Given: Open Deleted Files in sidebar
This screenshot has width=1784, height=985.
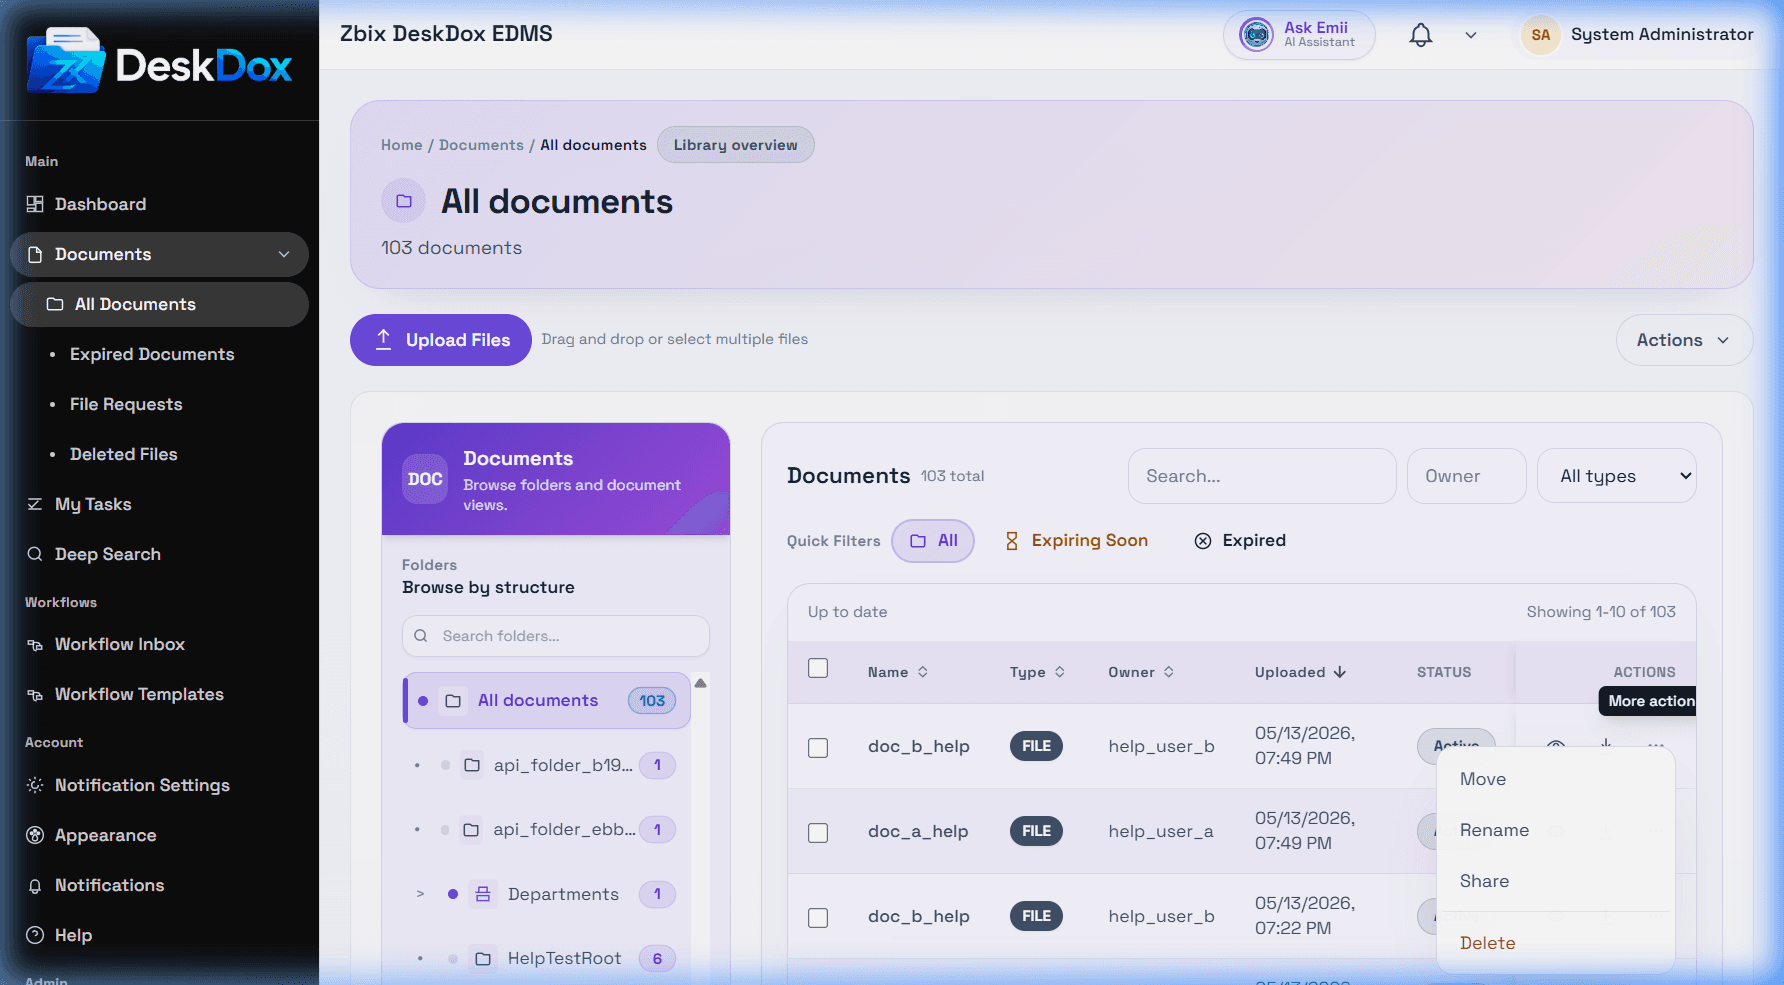Looking at the screenshot, I should [124, 454].
